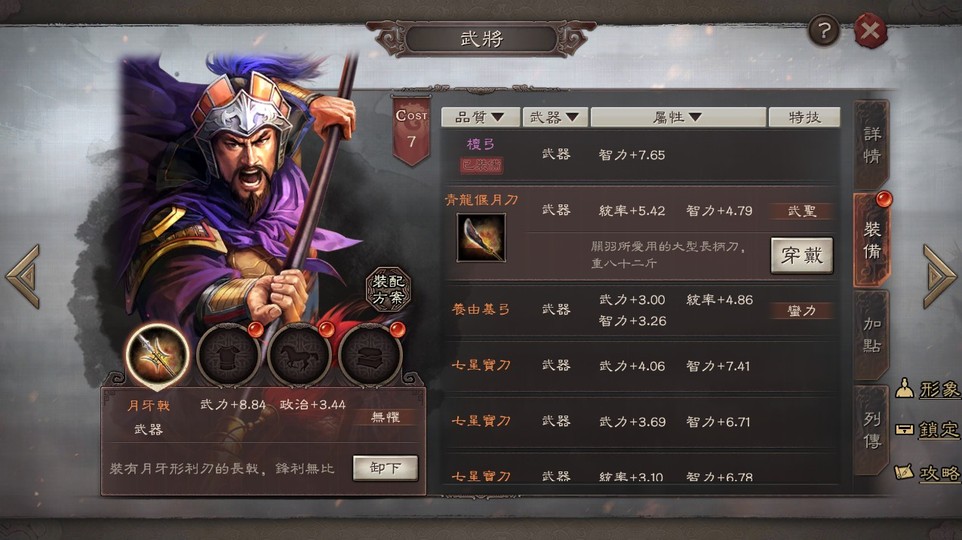Go to next general with right arrow

tap(939, 276)
